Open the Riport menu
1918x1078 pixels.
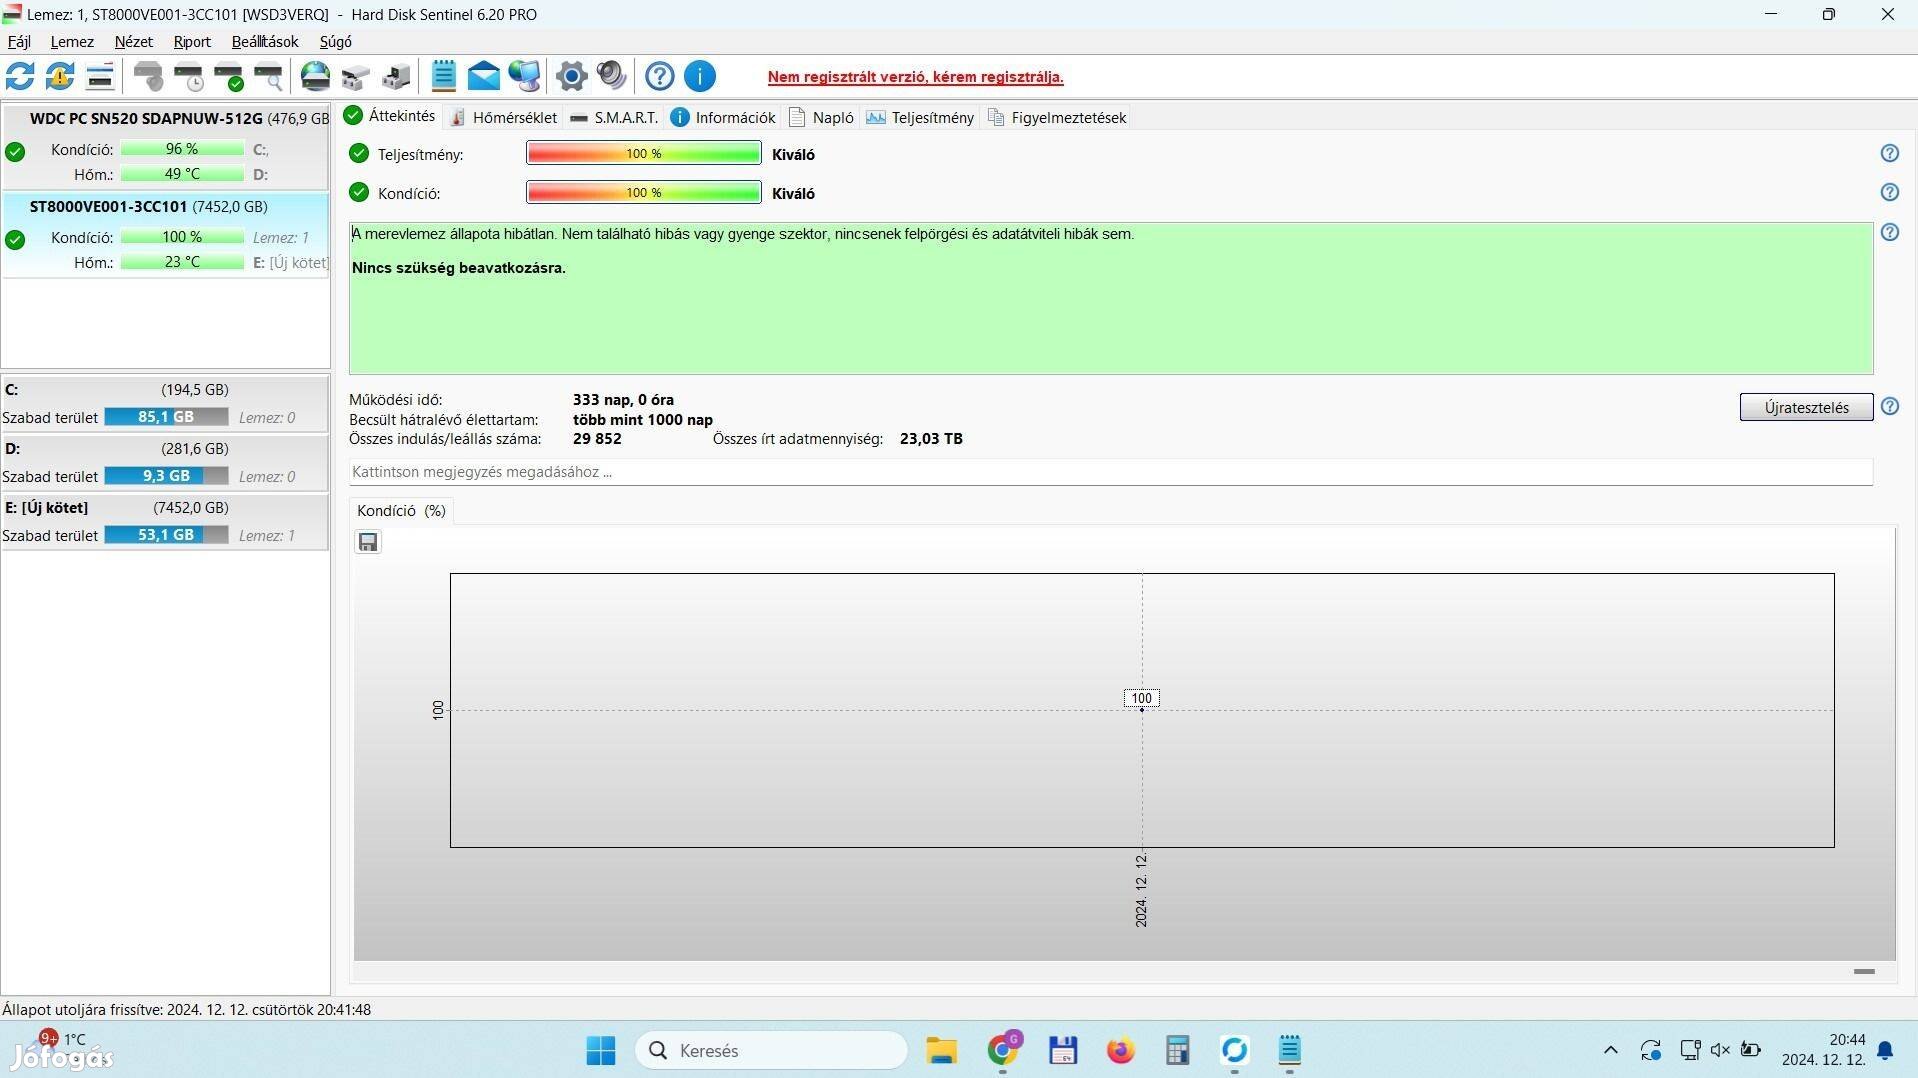pos(192,42)
